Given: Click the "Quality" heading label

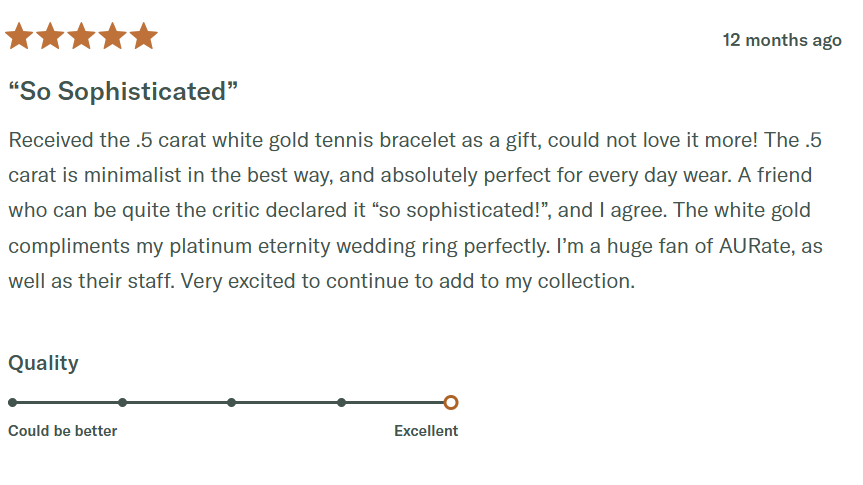Looking at the screenshot, I should pos(43,363).
